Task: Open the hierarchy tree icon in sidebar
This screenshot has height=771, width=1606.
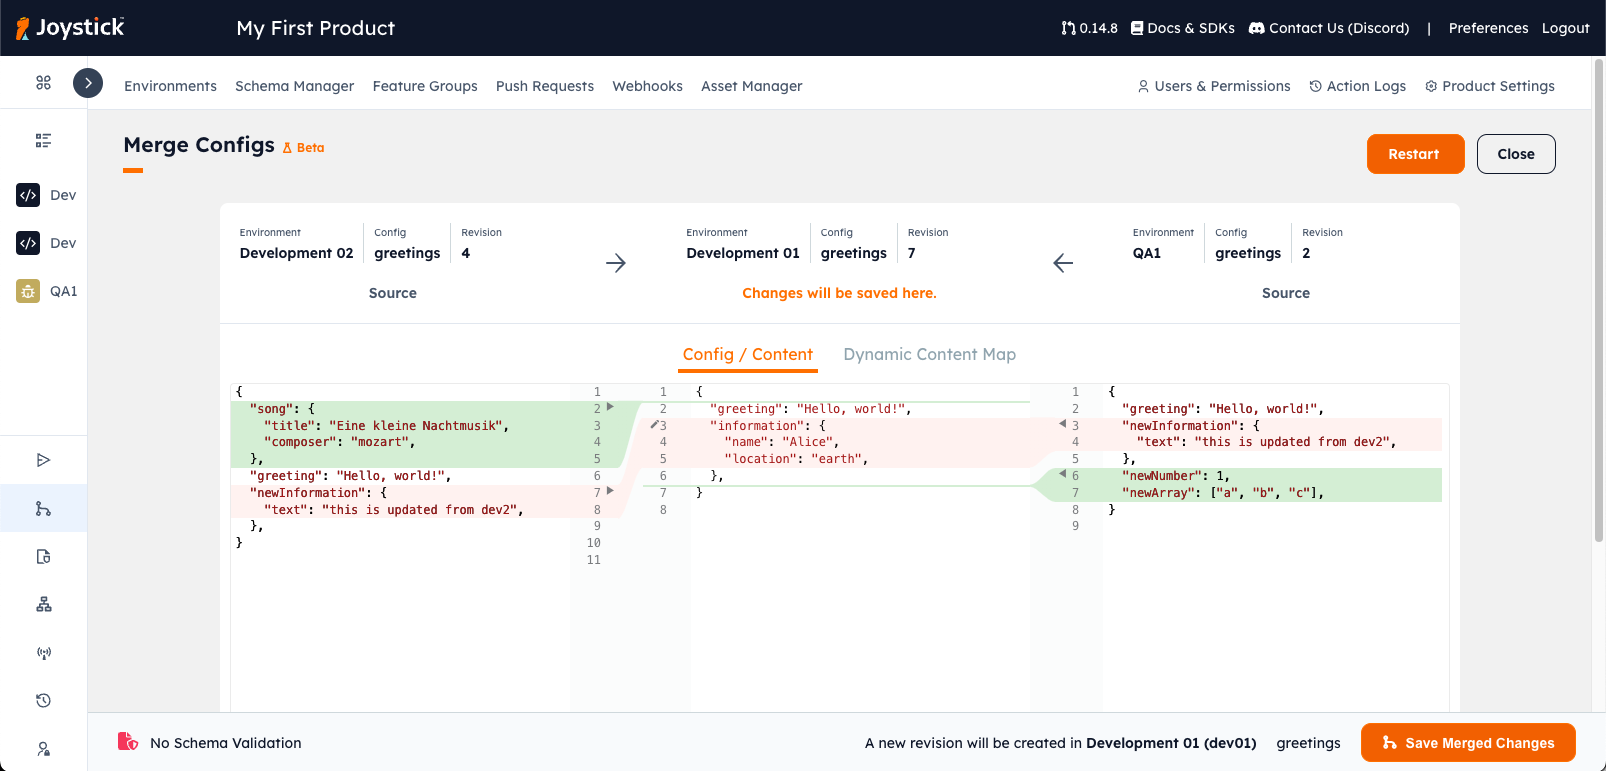Action: (x=43, y=605)
